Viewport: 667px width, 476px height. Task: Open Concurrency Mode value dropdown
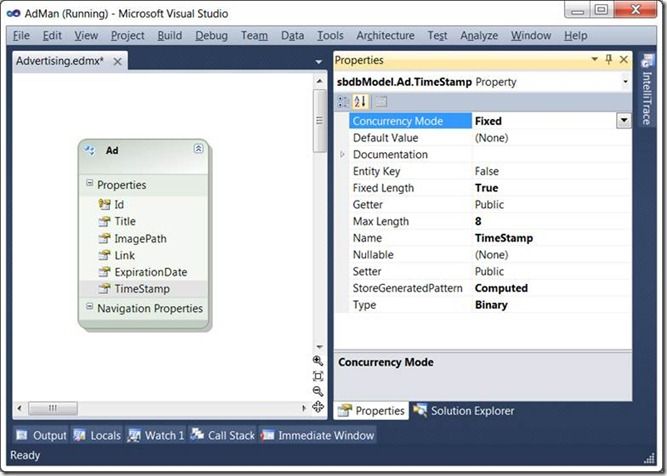(x=624, y=121)
